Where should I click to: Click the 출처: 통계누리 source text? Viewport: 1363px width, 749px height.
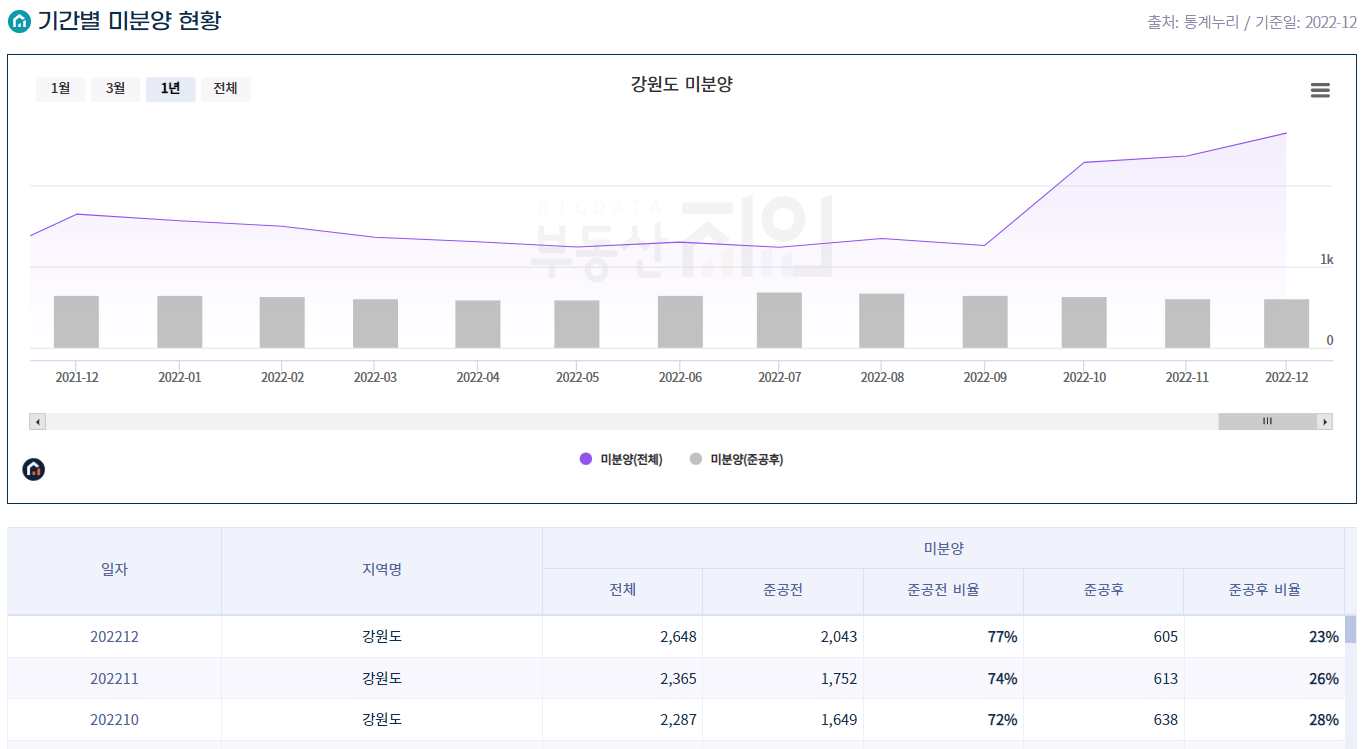pyautogui.click(x=1192, y=22)
